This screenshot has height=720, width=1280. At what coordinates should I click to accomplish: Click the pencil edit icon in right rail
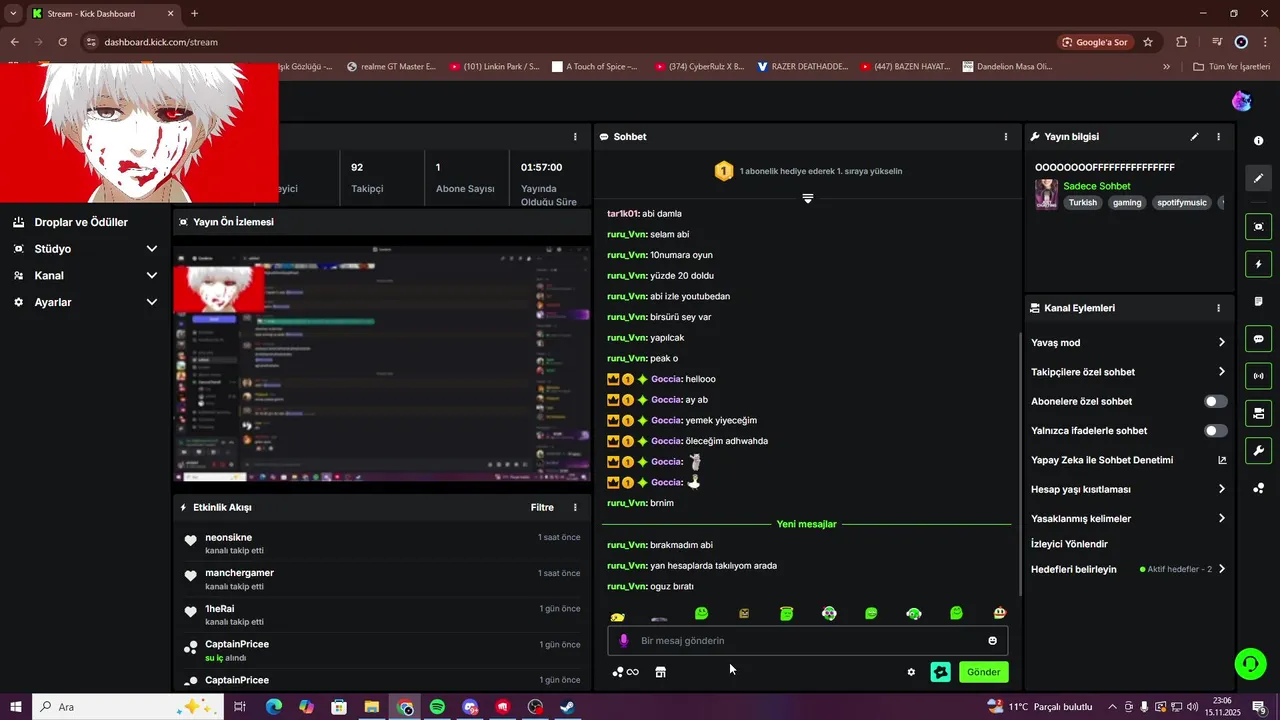tap(1259, 178)
